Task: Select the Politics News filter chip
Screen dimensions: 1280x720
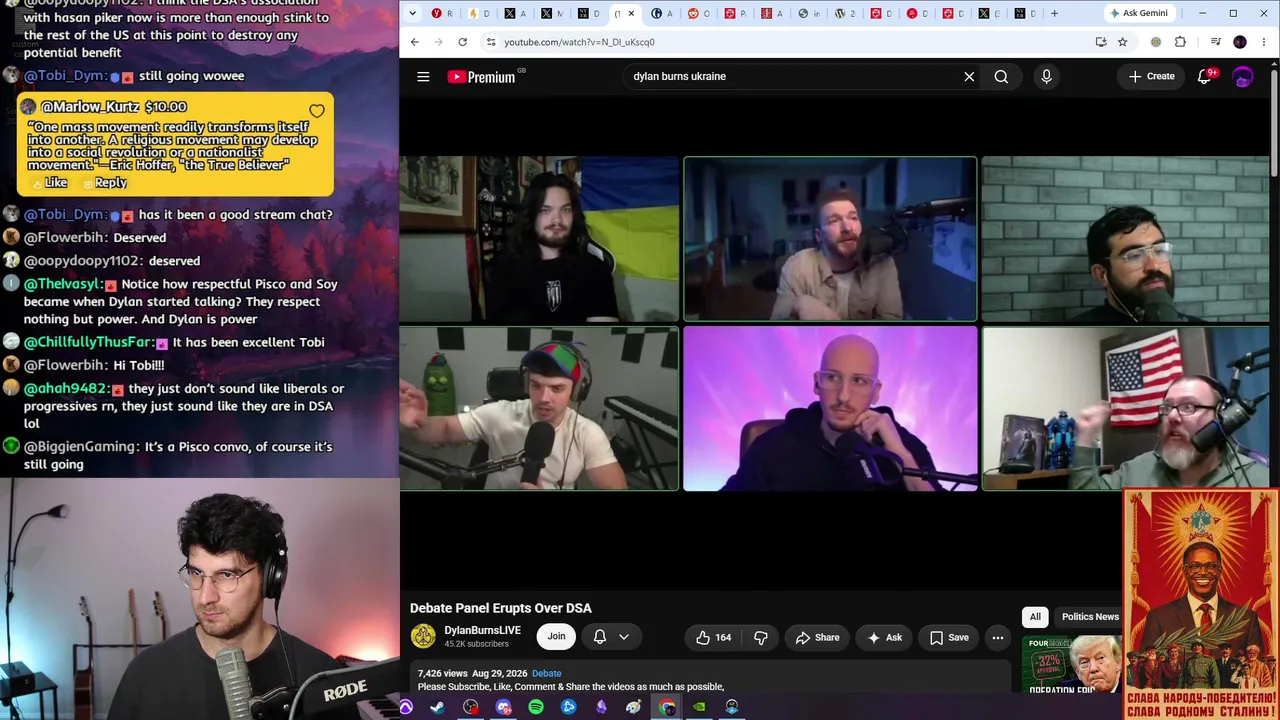Action: 1089,617
